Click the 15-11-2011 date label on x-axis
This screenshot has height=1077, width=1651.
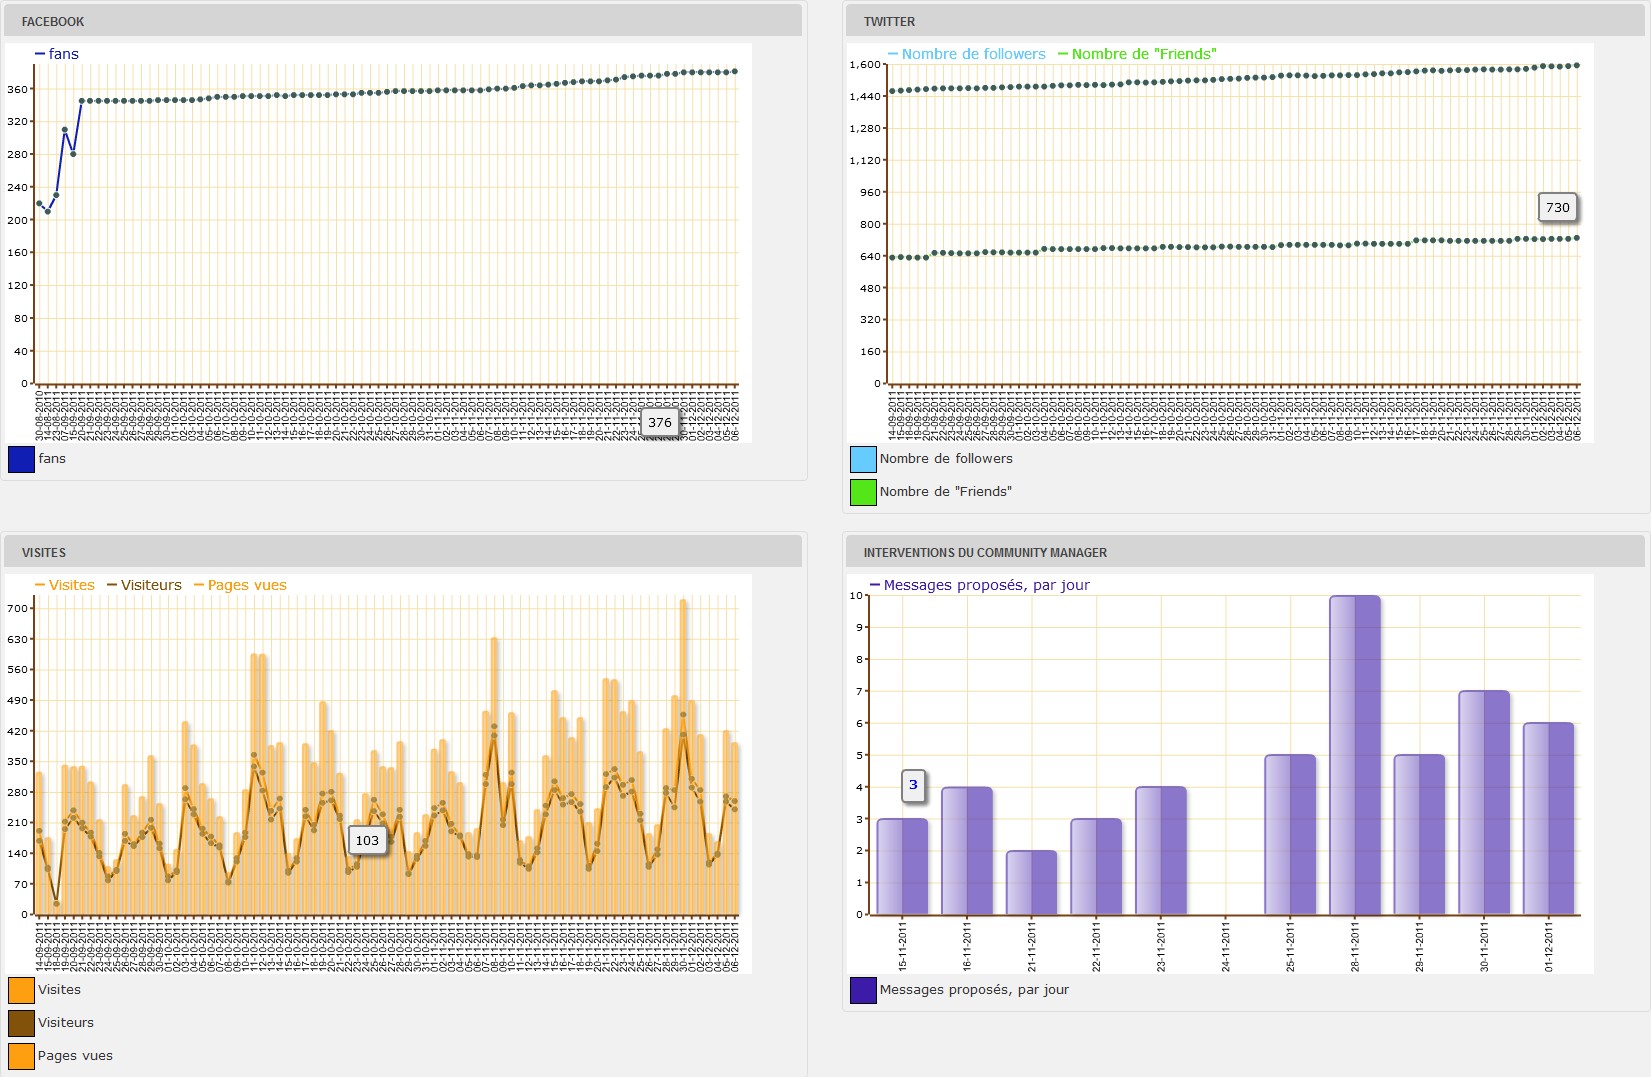902,947
